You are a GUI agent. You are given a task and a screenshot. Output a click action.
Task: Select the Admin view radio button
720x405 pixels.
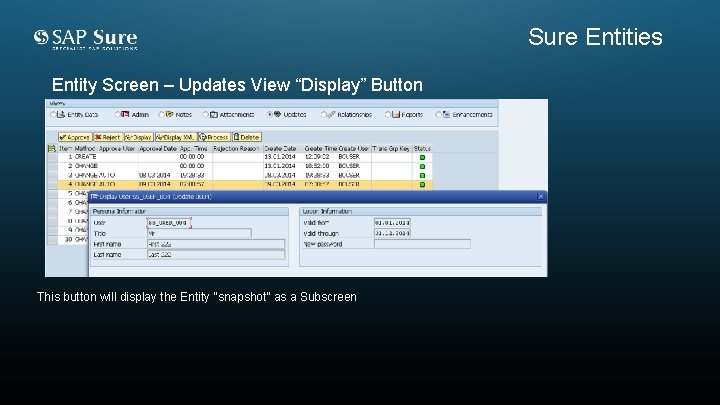click(117, 114)
